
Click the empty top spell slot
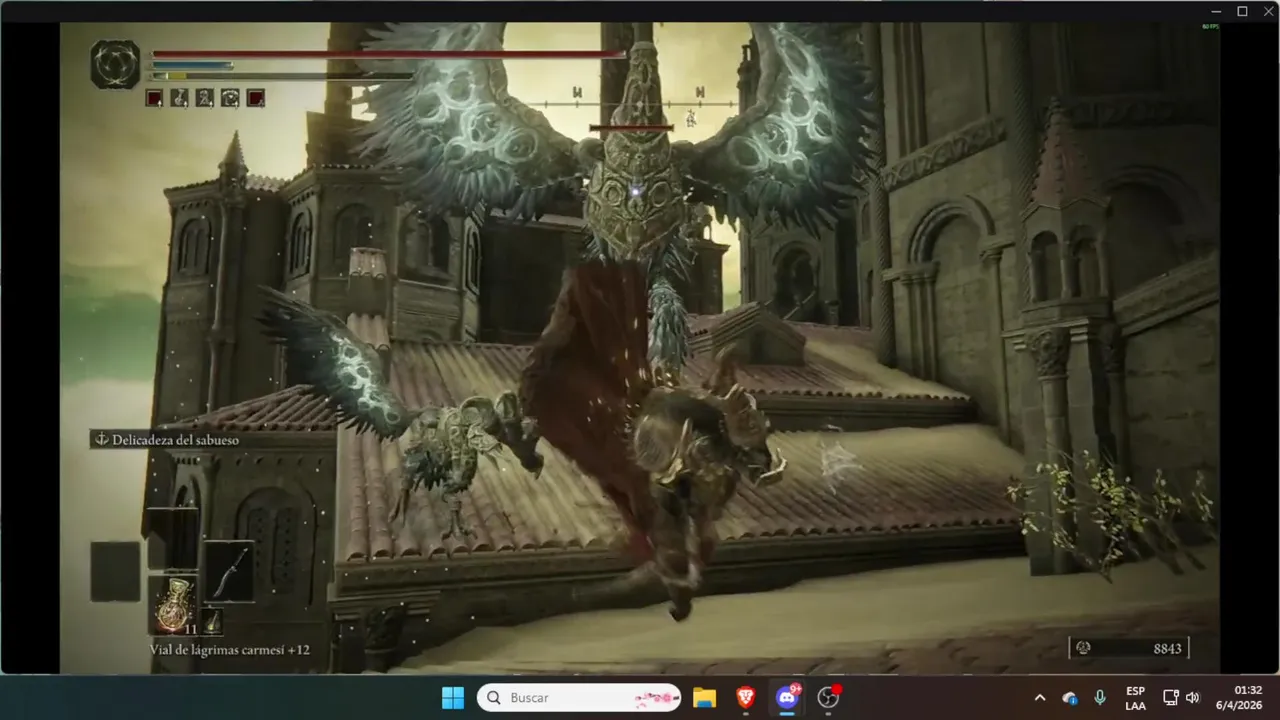pos(173,538)
